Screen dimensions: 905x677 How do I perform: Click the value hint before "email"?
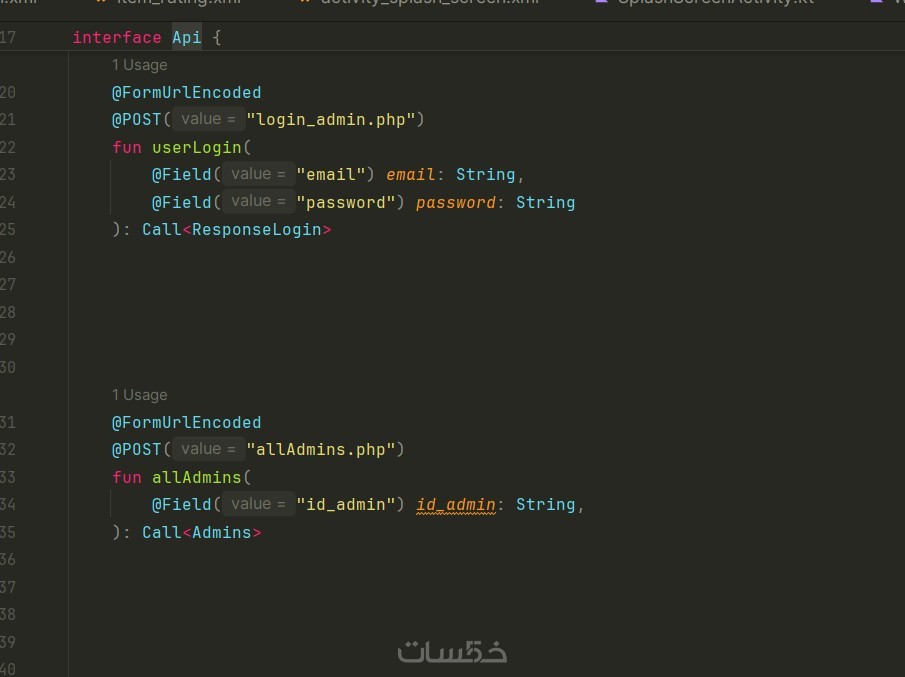pyautogui.click(x=259, y=174)
